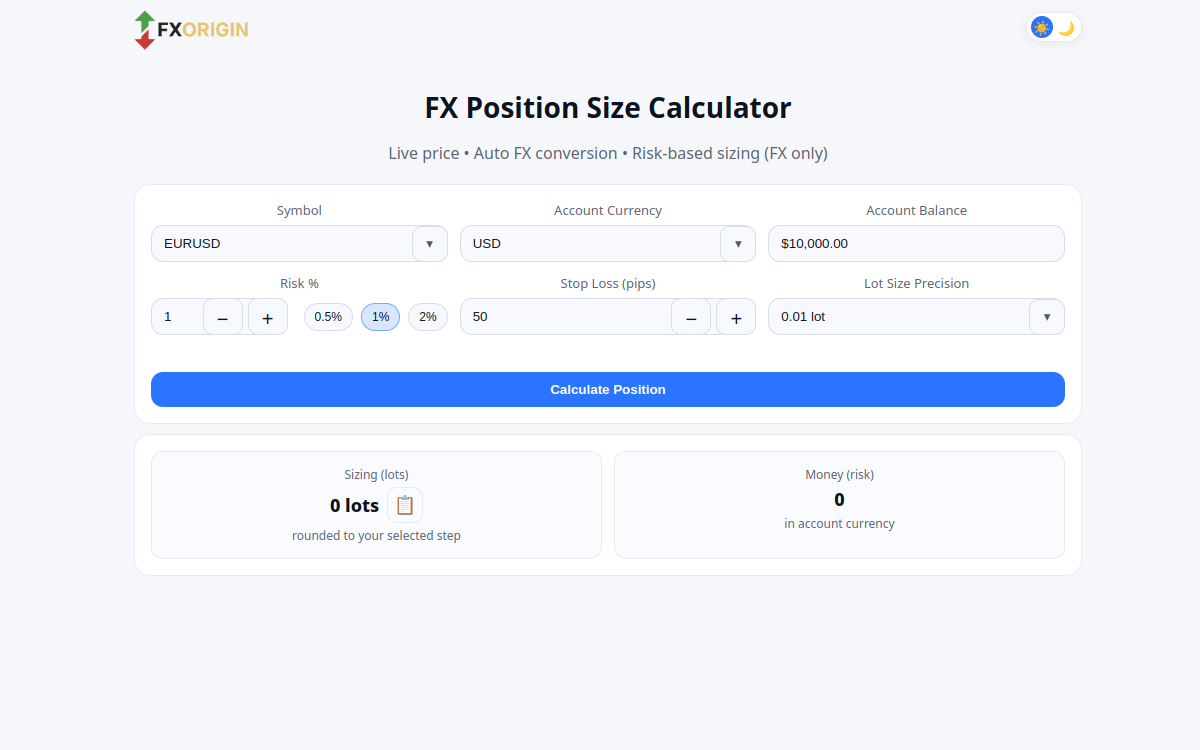
Task: Select the 1% risk preset
Action: pos(380,316)
